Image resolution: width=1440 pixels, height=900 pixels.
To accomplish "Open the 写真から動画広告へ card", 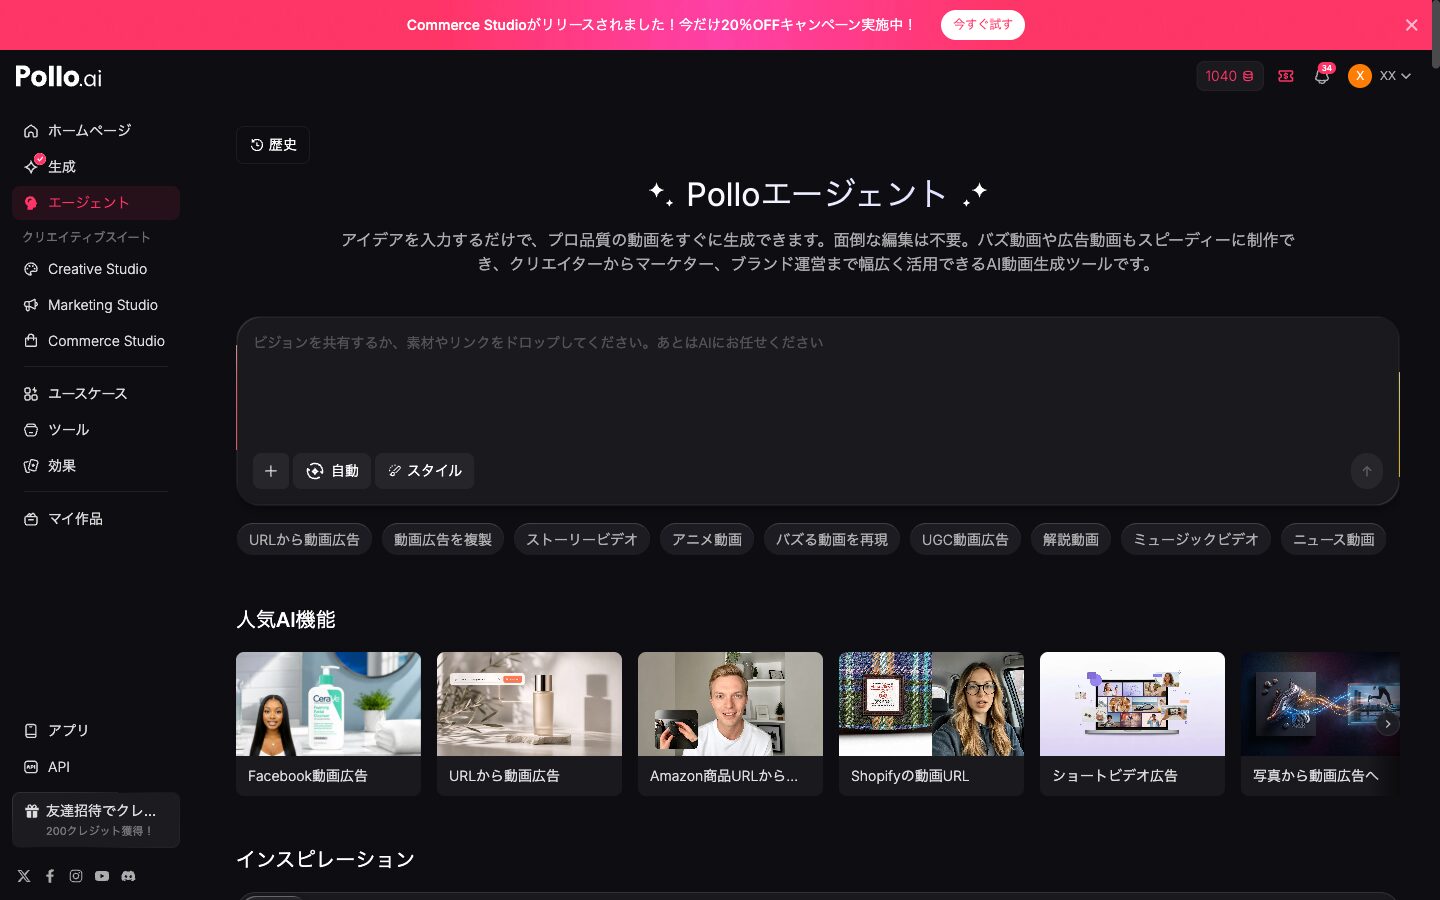I will point(1320,724).
